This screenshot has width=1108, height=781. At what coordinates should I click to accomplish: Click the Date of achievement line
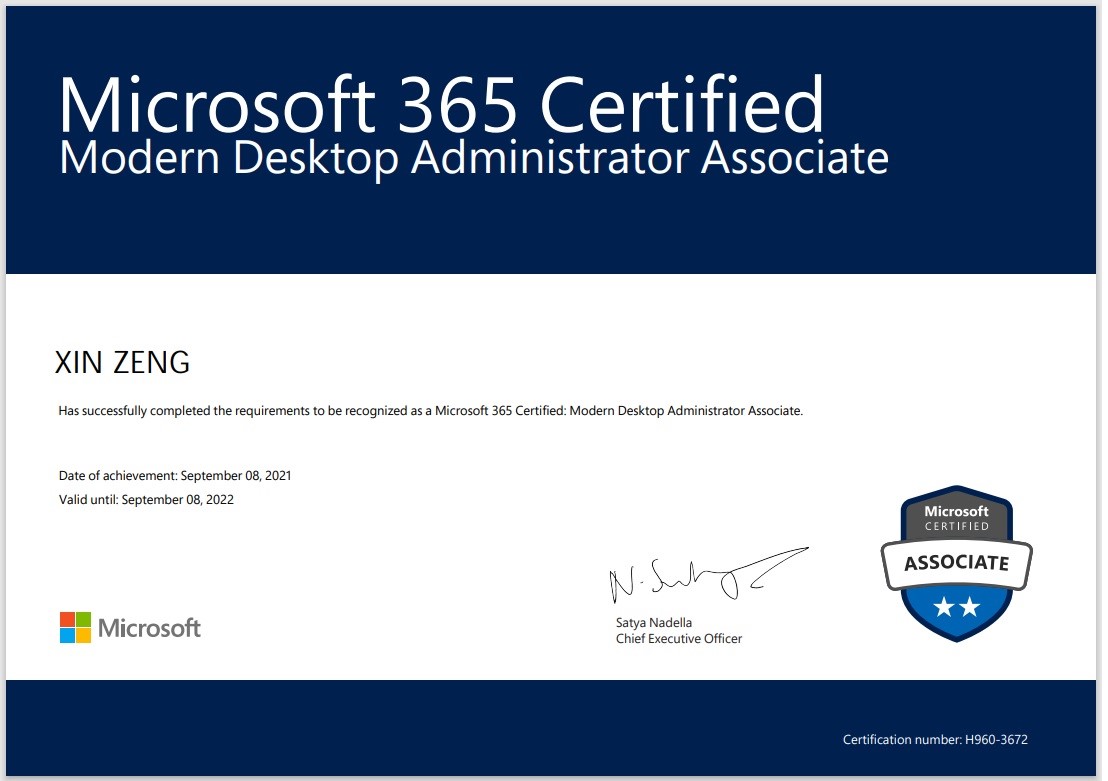[x=175, y=476]
